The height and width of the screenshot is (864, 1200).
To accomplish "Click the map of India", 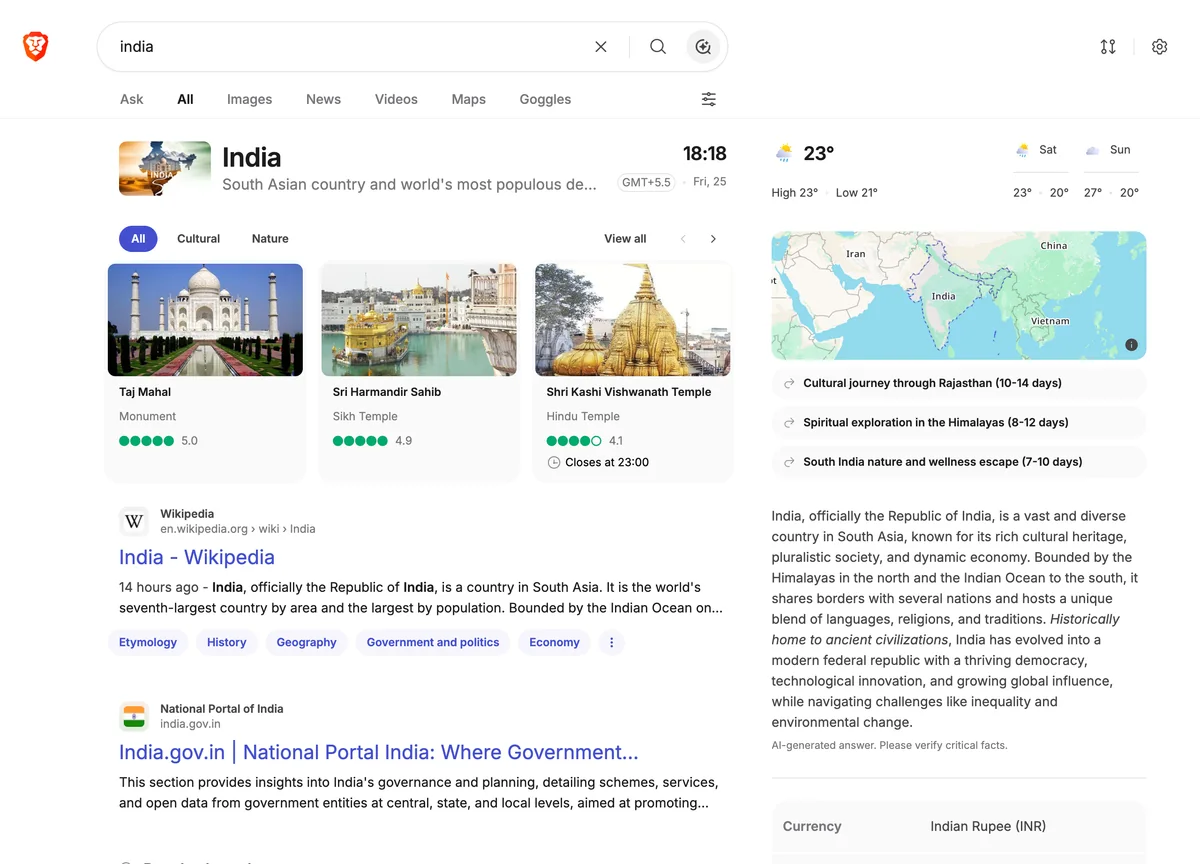I will (959, 296).
